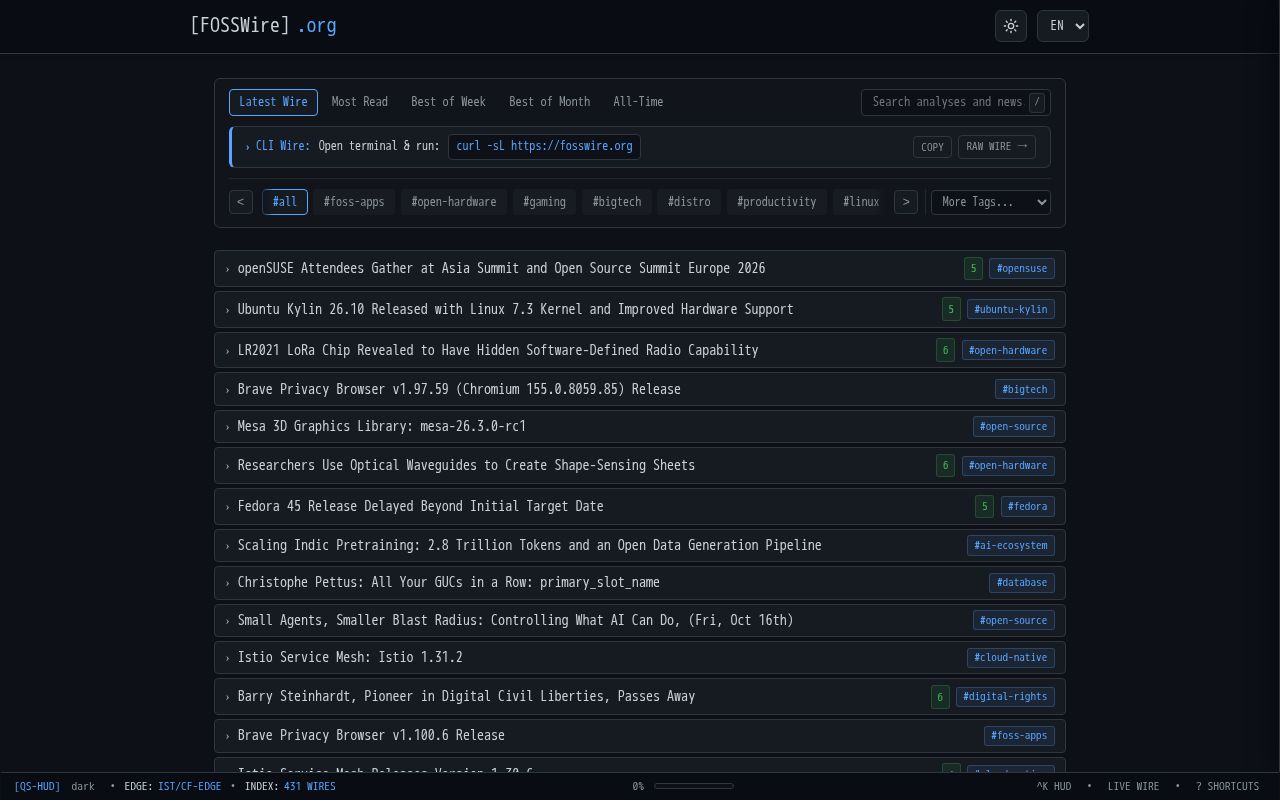Open the RAW WIRE link
This screenshot has height=800, width=1280.
(x=997, y=147)
